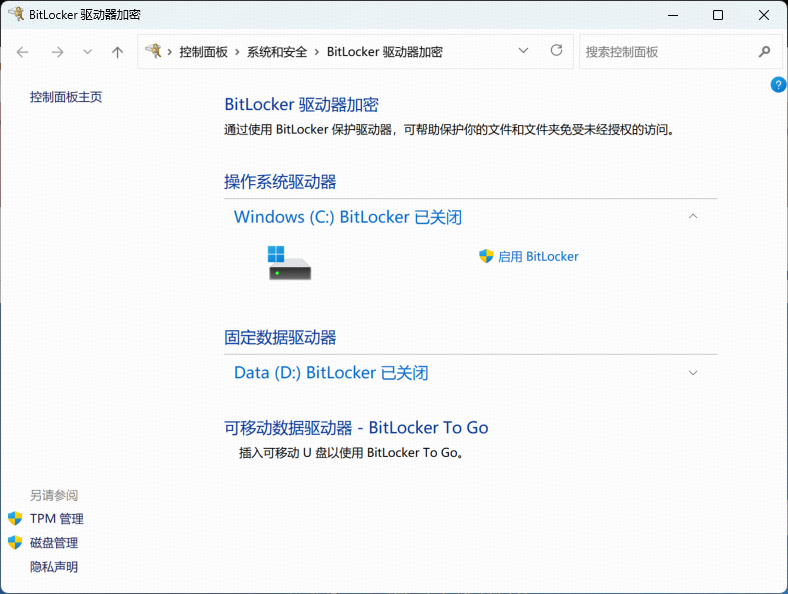Open the 隐私声明 link
Viewport: 788px width, 594px height.
pyautogui.click(x=54, y=567)
